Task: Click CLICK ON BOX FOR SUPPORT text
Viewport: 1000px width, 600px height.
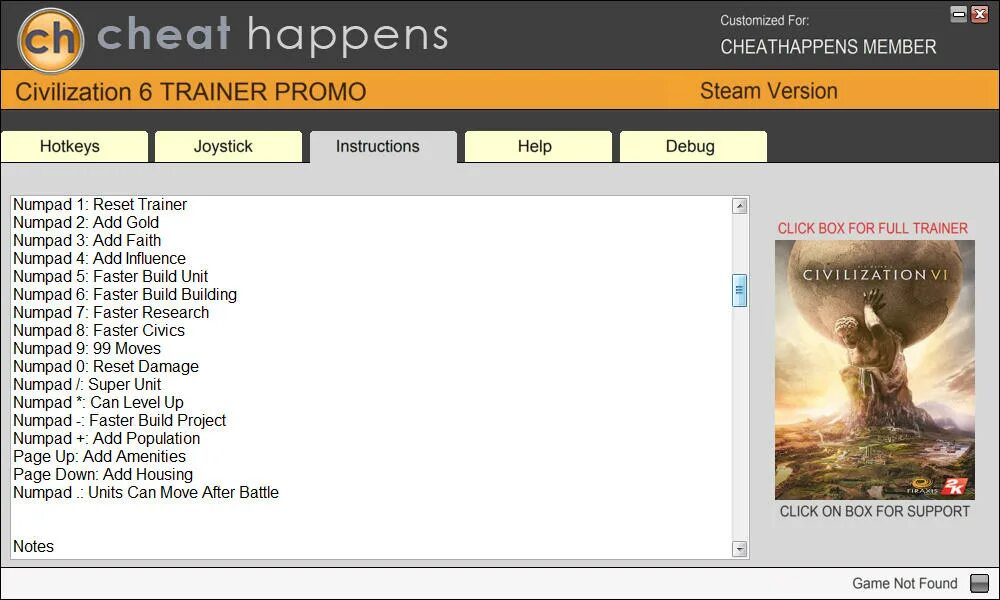Action: tap(874, 511)
